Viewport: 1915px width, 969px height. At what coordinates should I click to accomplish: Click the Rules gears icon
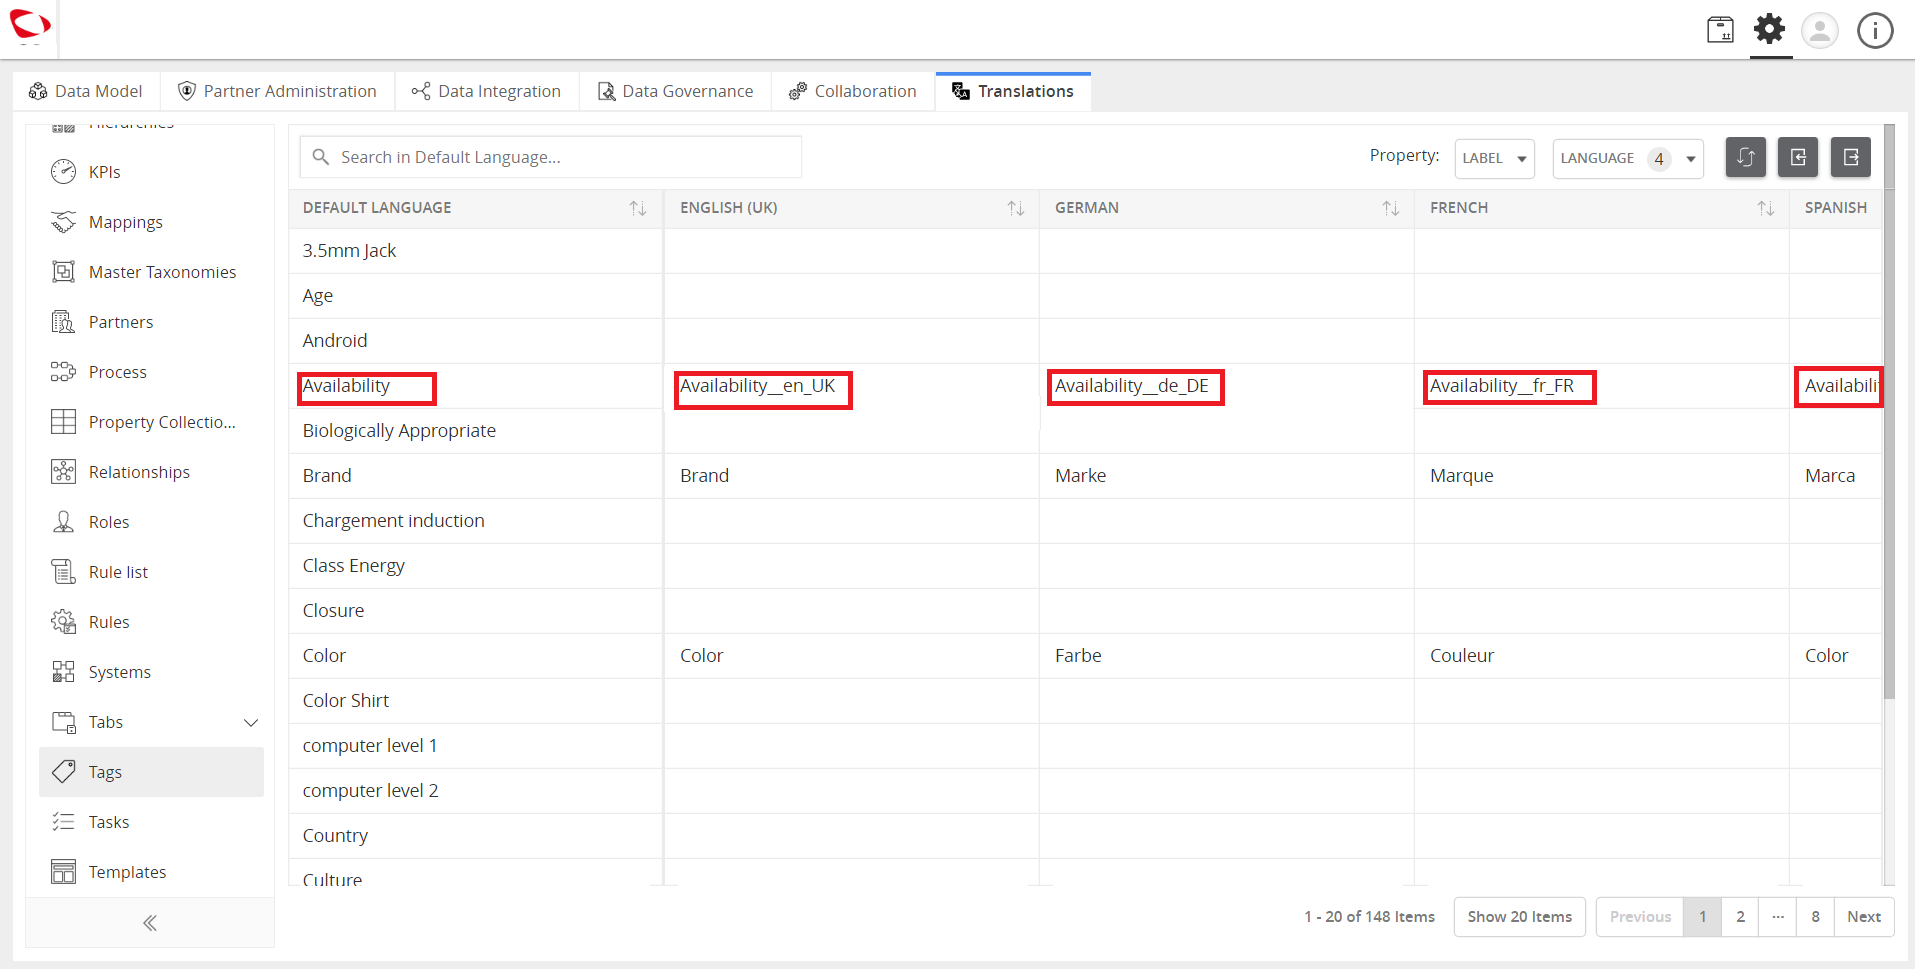click(x=63, y=622)
